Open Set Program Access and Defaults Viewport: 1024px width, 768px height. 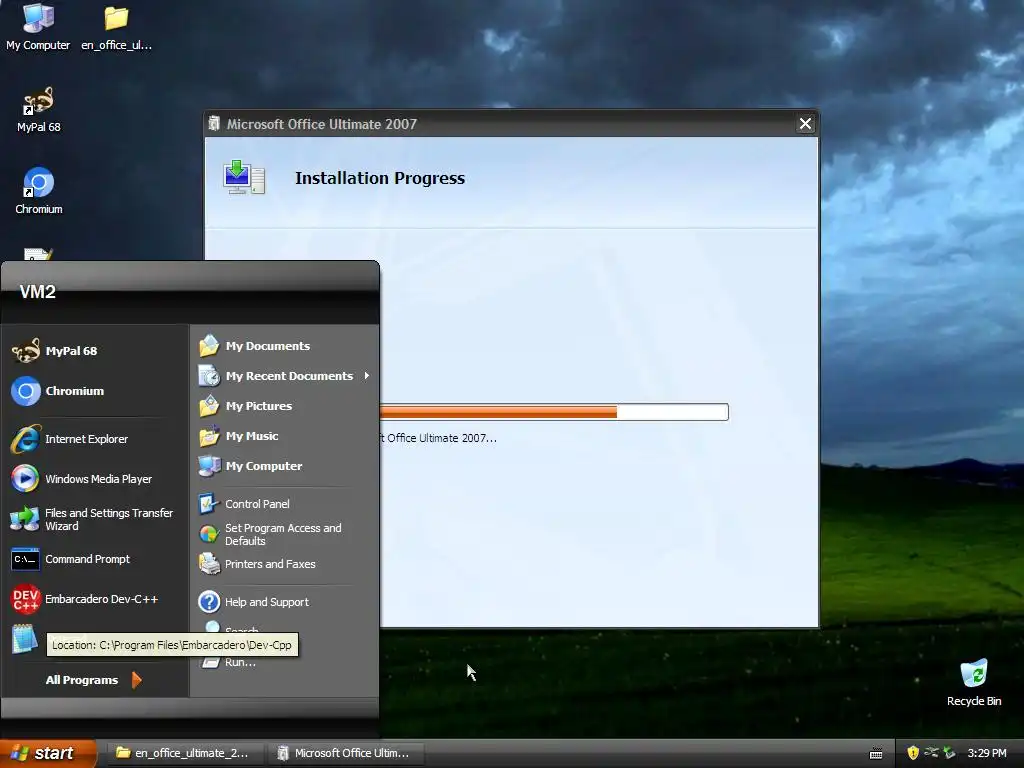pyautogui.click(x=284, y=534)
